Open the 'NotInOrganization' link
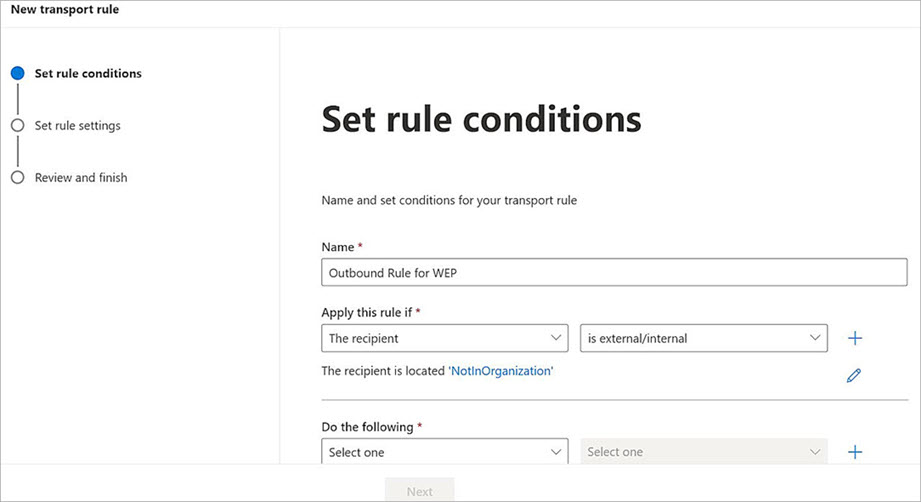The width and height of the screenshot is (921, 502). point(500,371)
